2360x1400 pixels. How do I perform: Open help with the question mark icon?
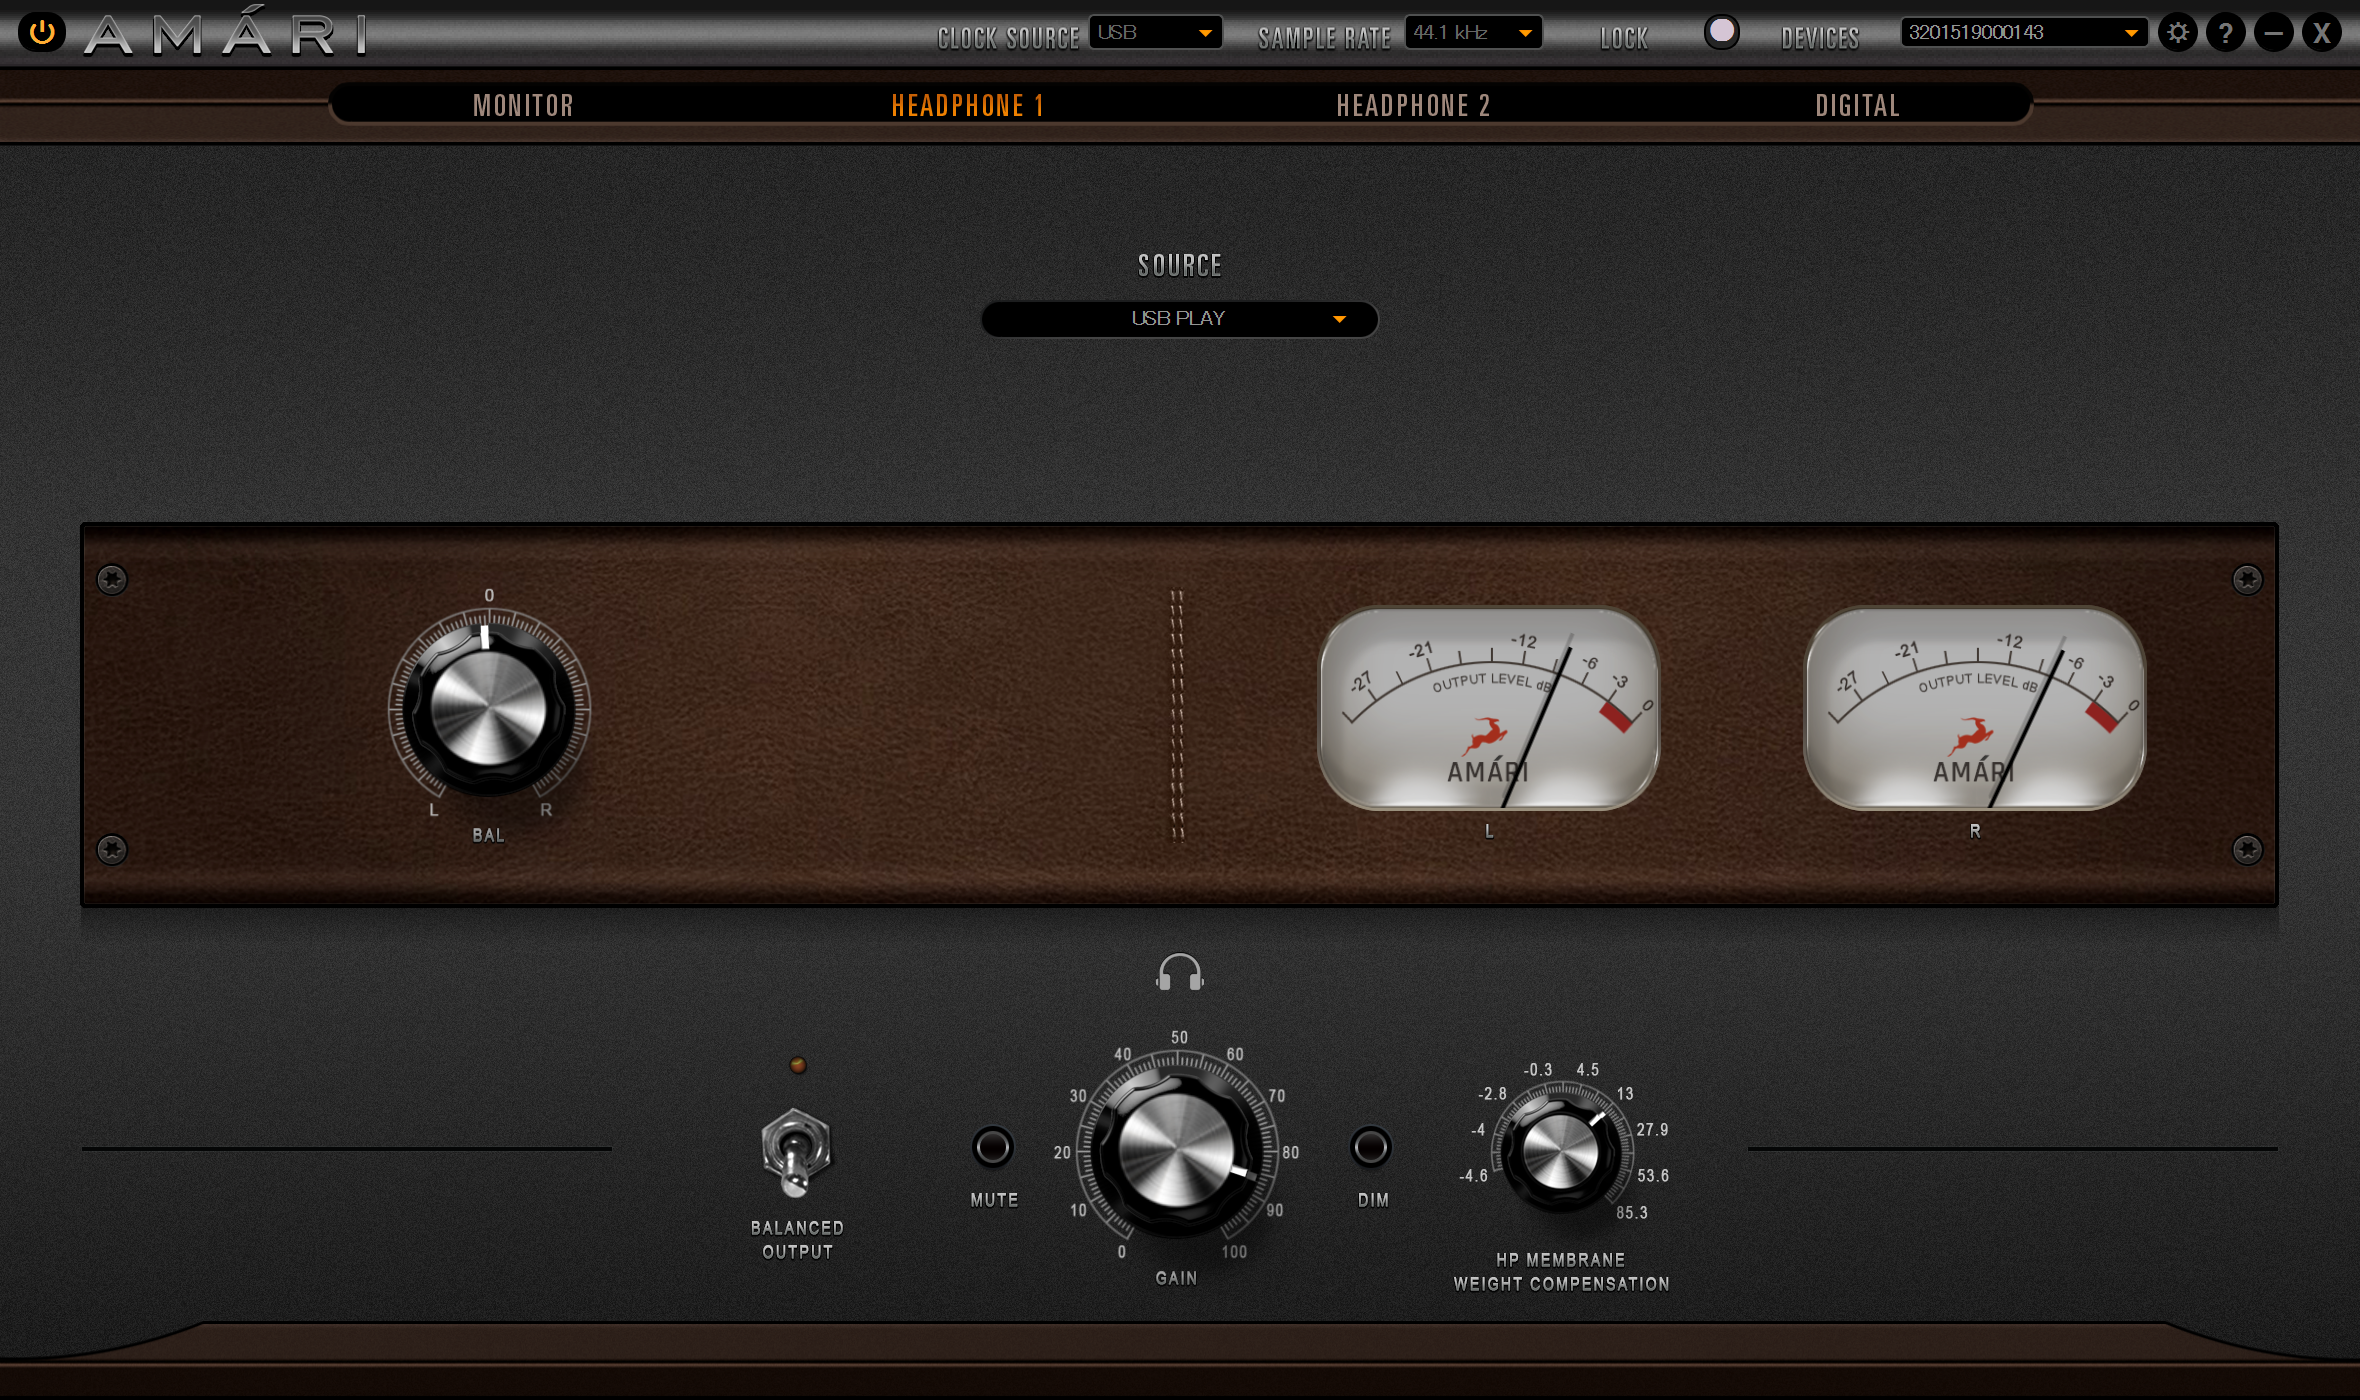click(2225, 33)
